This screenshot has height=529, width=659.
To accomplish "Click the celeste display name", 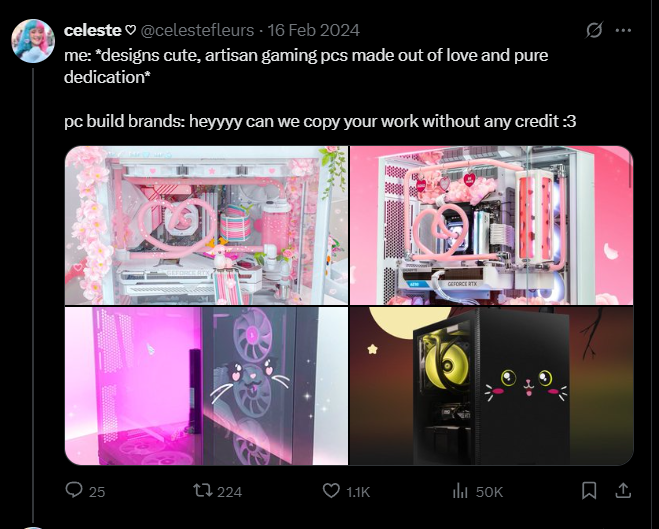I will click(x=93, y=30).
